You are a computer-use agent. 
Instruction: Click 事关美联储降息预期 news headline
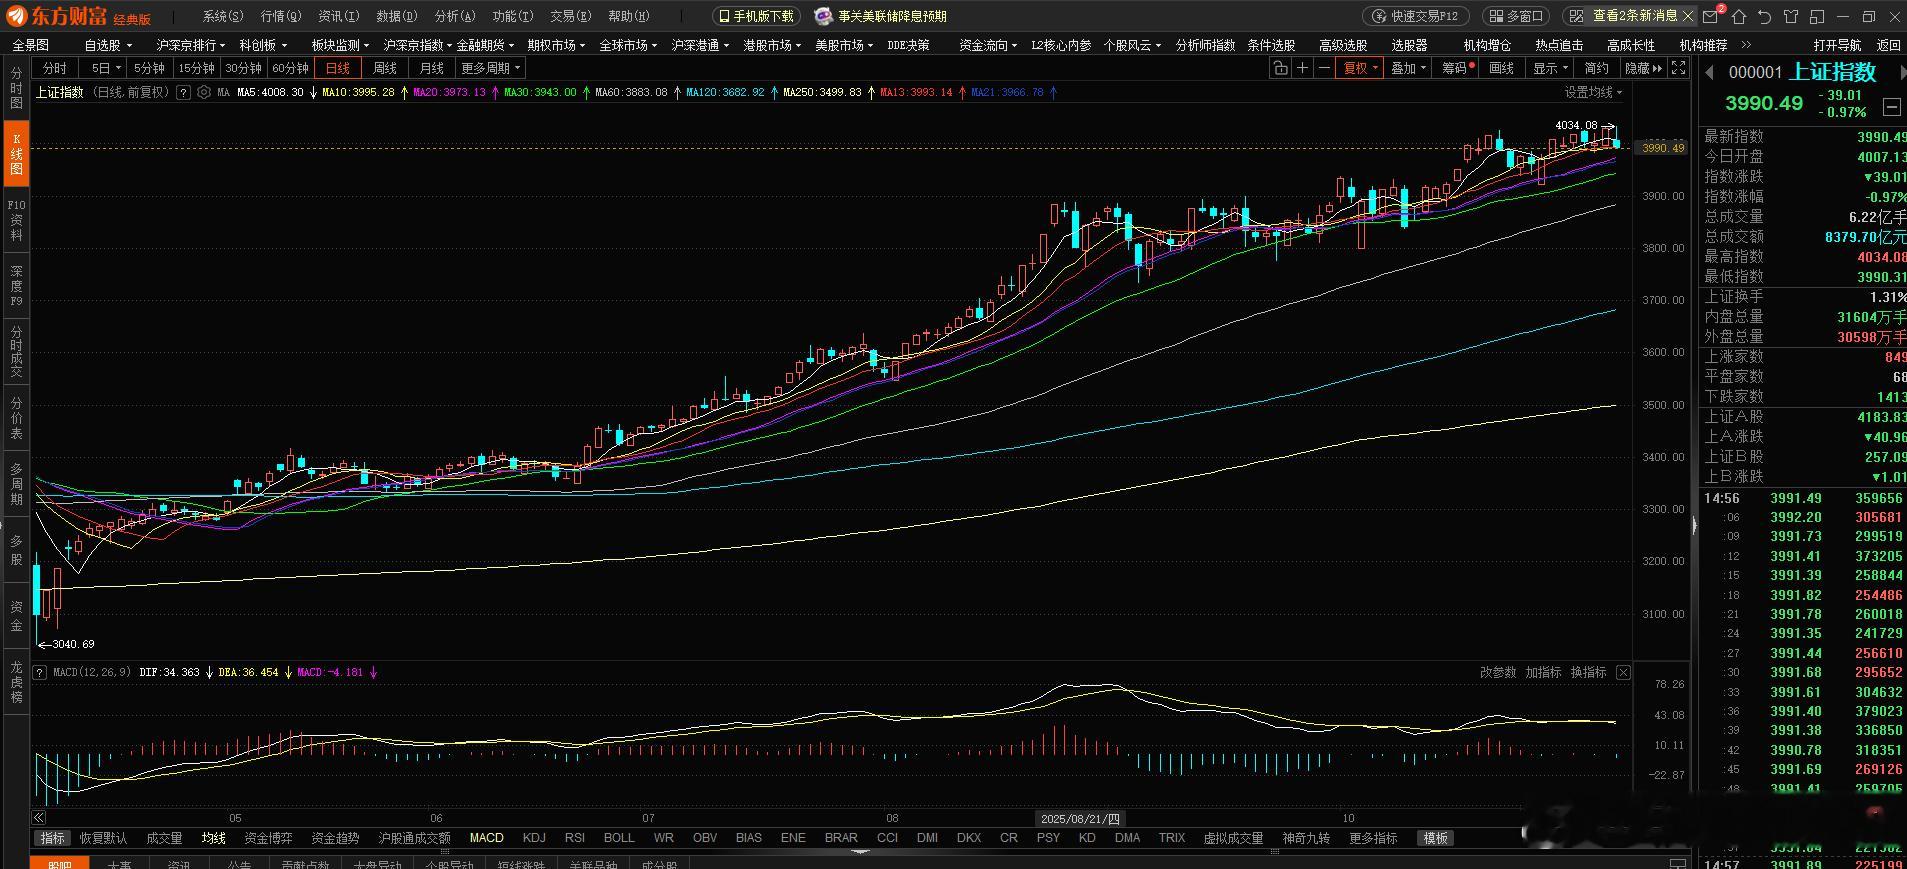click(x=892, y=16)
